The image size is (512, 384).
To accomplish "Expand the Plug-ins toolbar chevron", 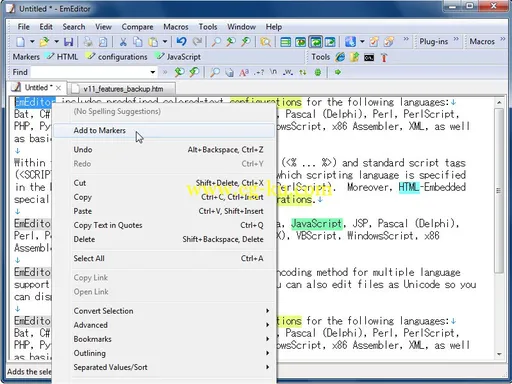I will (x=456, y=40).
